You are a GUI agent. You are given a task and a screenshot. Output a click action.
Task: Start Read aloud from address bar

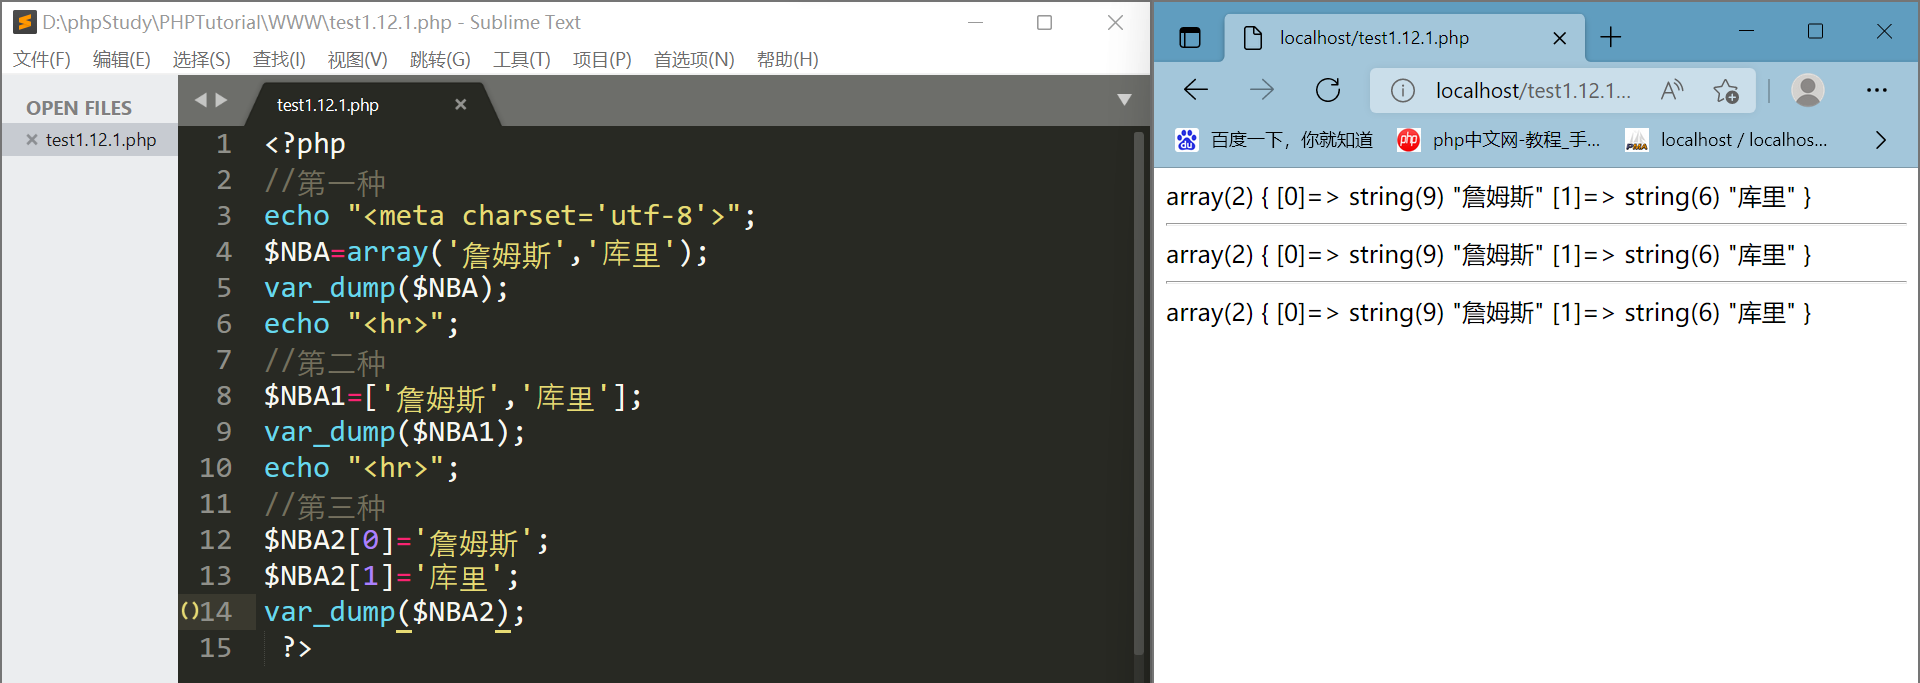[x=1672, y=90]
